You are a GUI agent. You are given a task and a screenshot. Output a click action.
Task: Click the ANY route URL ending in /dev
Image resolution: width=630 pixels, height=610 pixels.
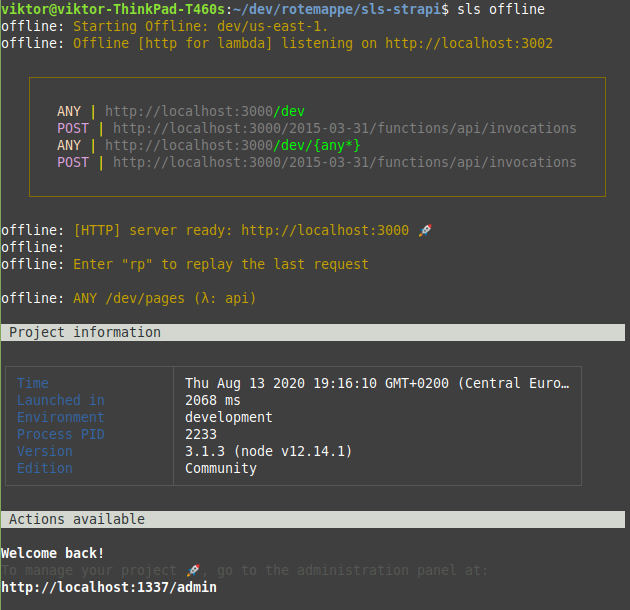pyautogui.click(x=204, y=111)
